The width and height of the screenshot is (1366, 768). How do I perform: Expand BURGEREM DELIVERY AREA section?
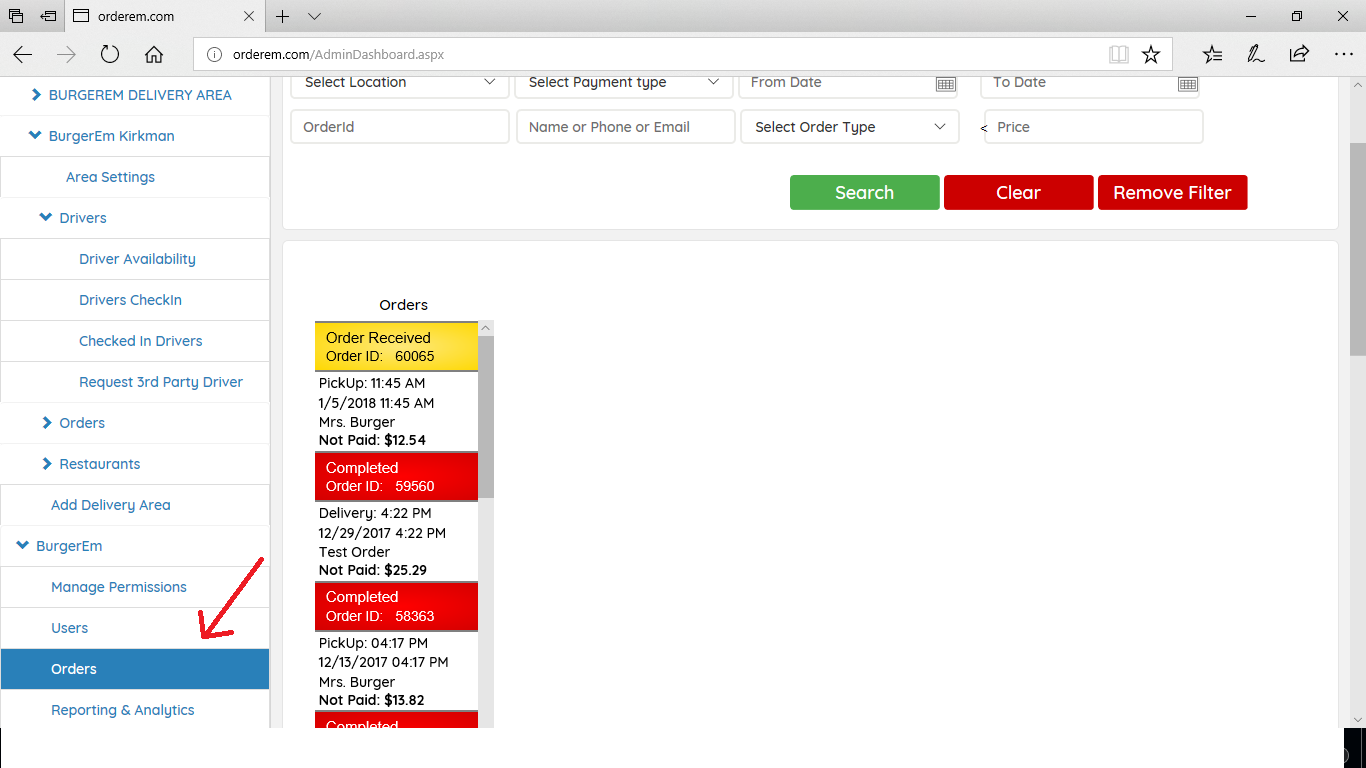pos(36,95)
